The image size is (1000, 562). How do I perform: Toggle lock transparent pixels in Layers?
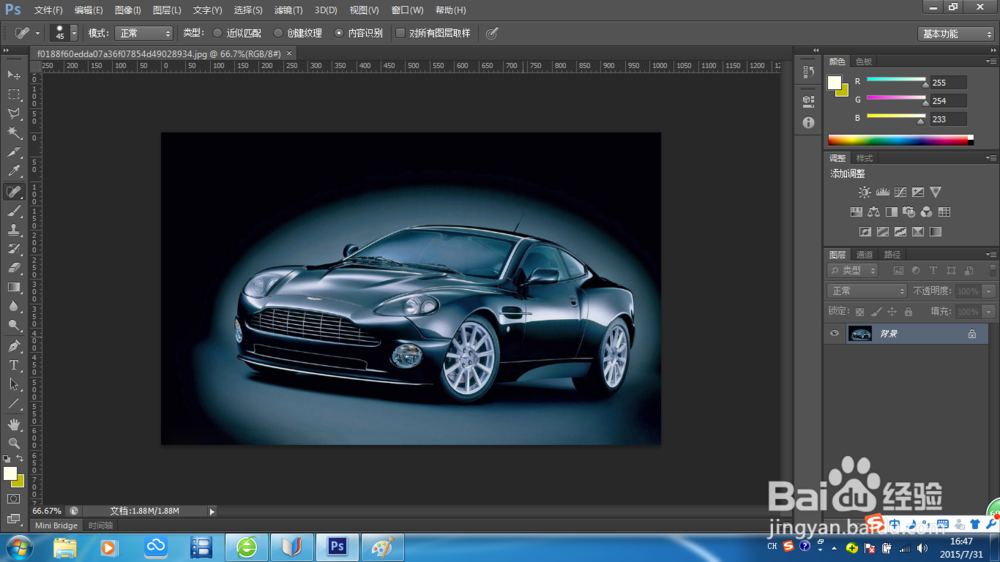point(860,311)
